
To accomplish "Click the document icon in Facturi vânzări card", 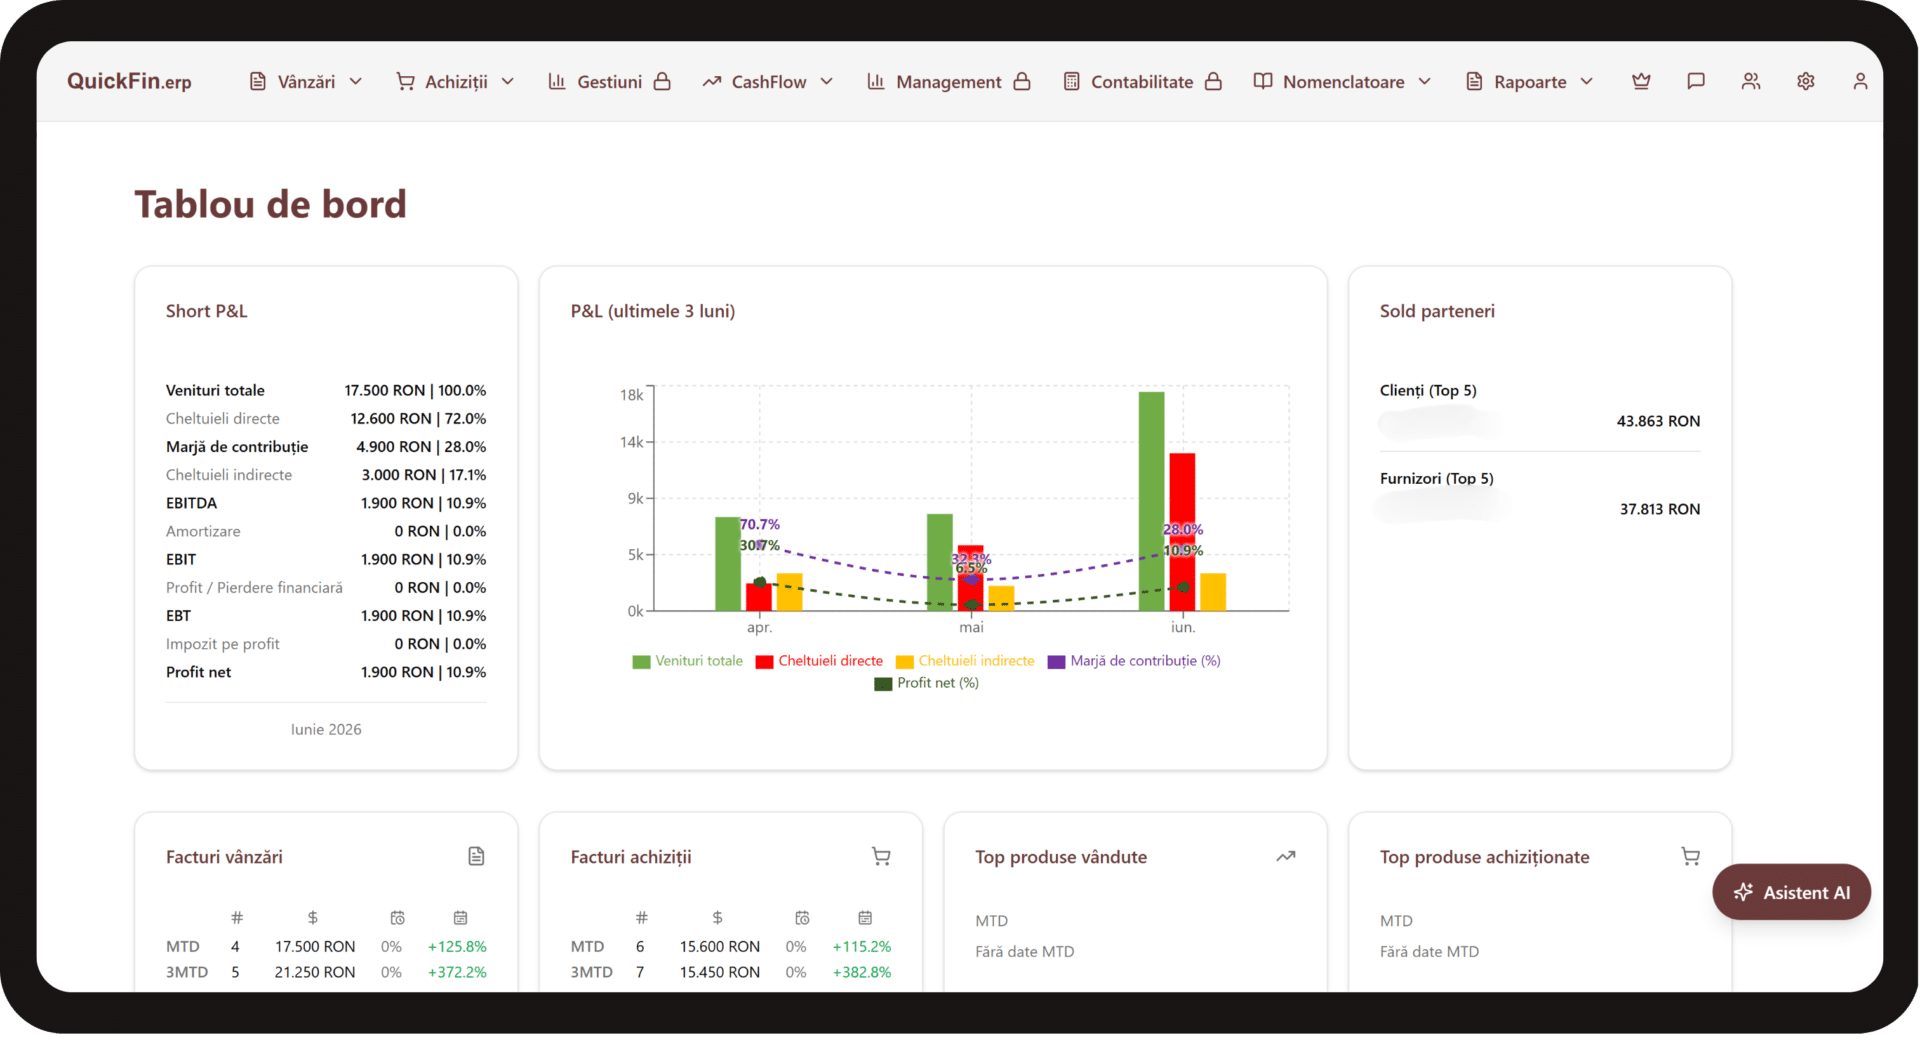I will tap(476, 856).
